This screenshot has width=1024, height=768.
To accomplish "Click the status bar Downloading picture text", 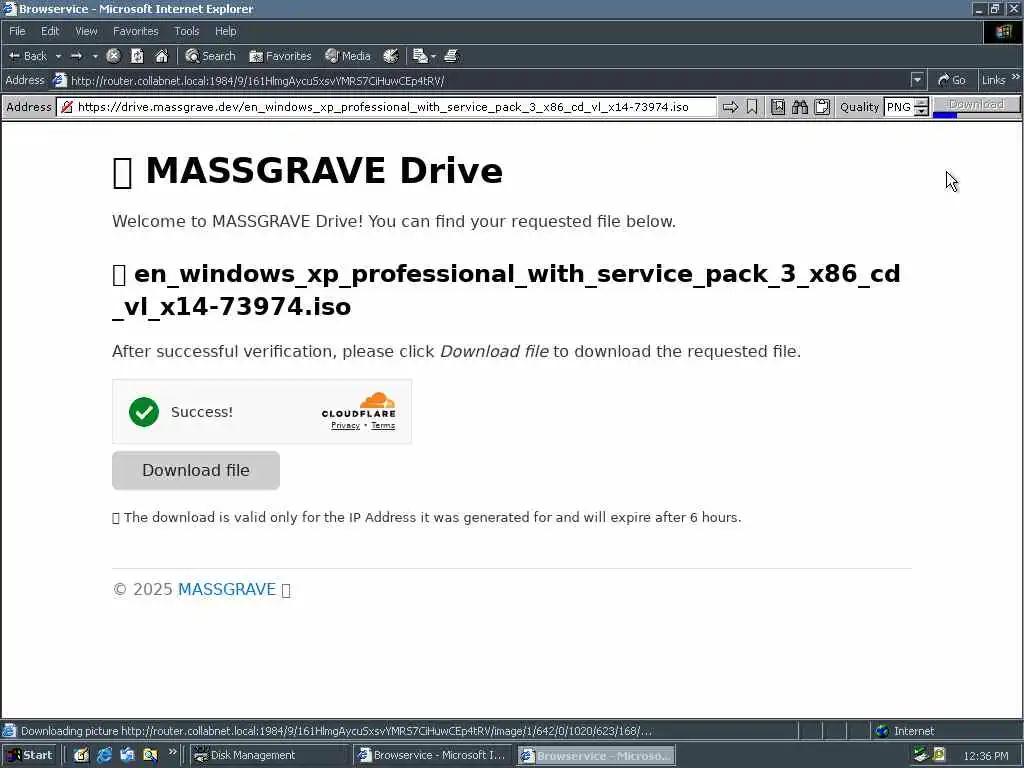I will [x=336, y=731].
